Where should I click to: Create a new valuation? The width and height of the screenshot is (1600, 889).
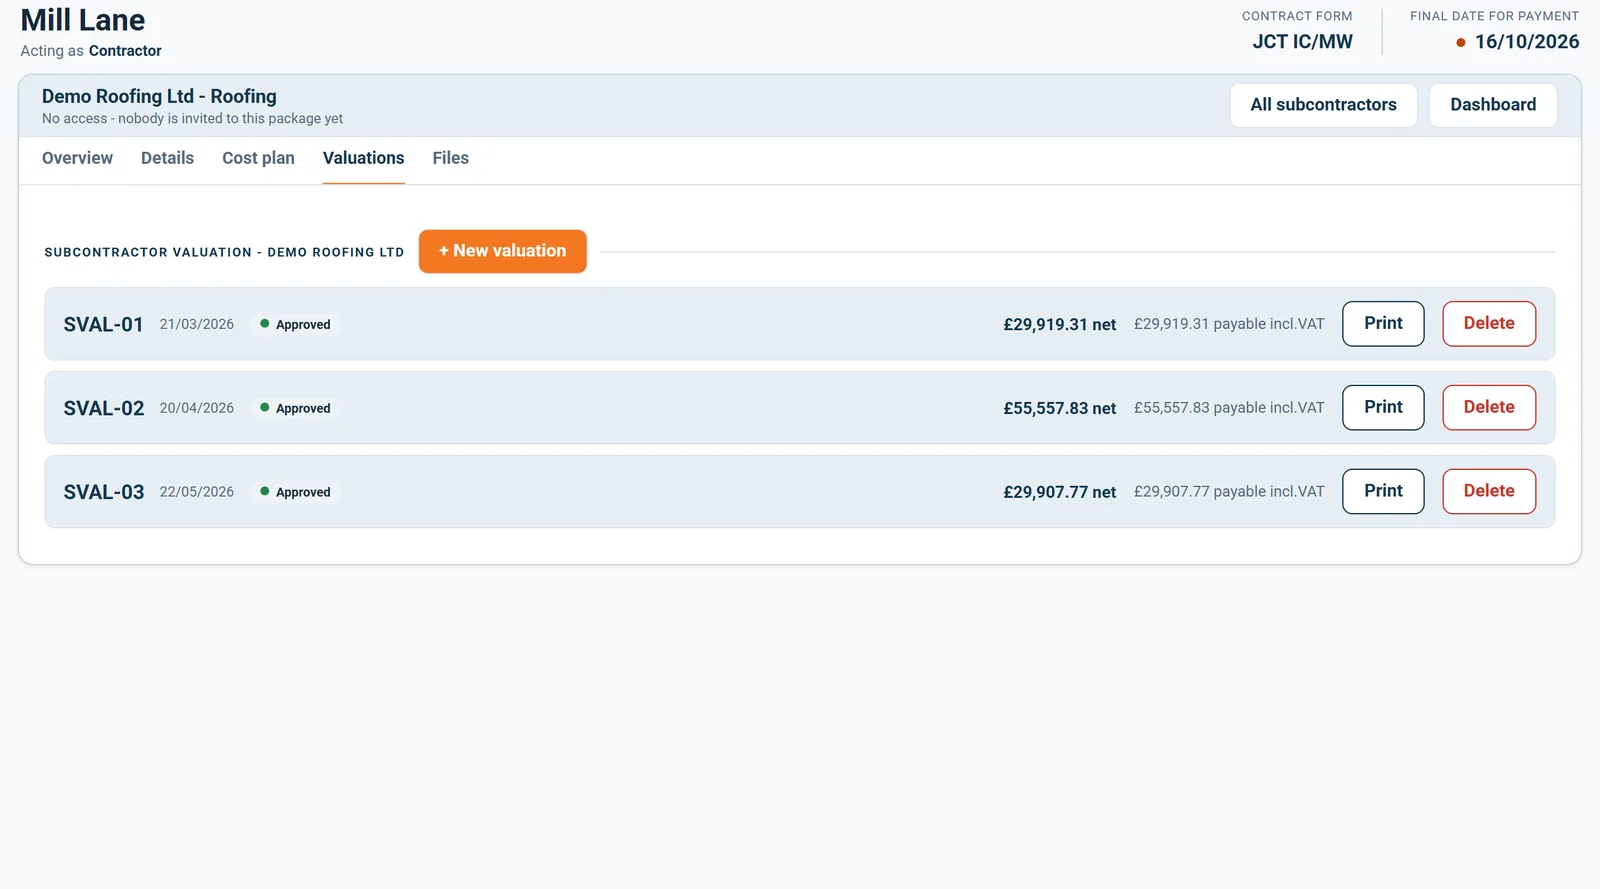point(502,251)
